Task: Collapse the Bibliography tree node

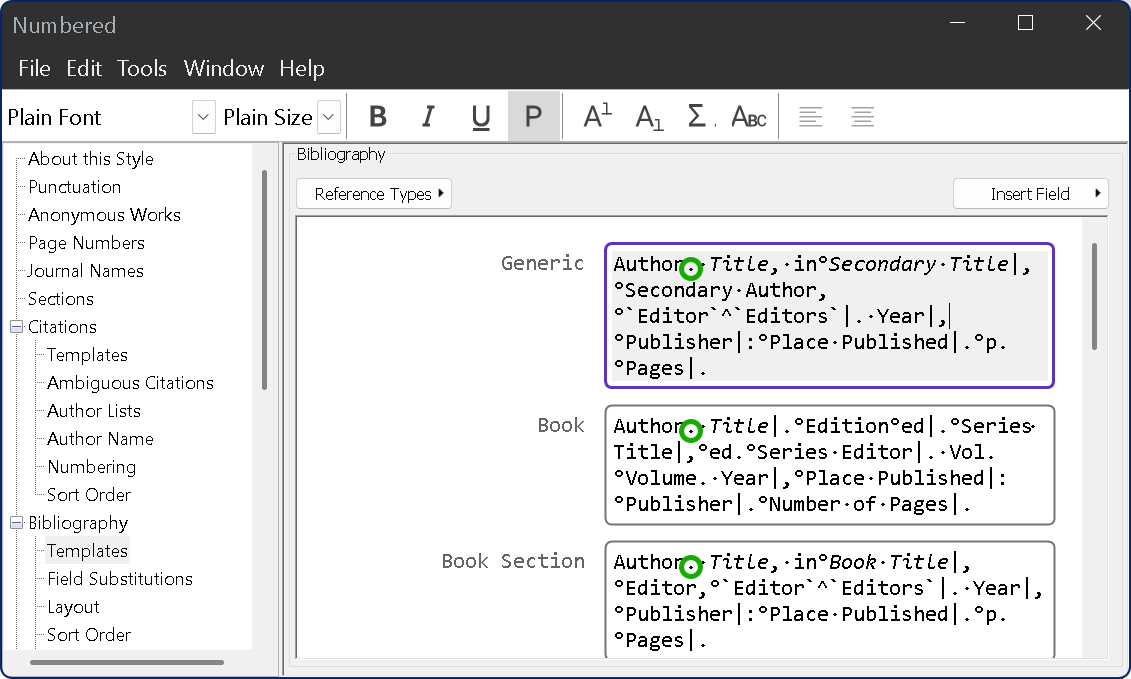Action: click(x=17, y=523)
